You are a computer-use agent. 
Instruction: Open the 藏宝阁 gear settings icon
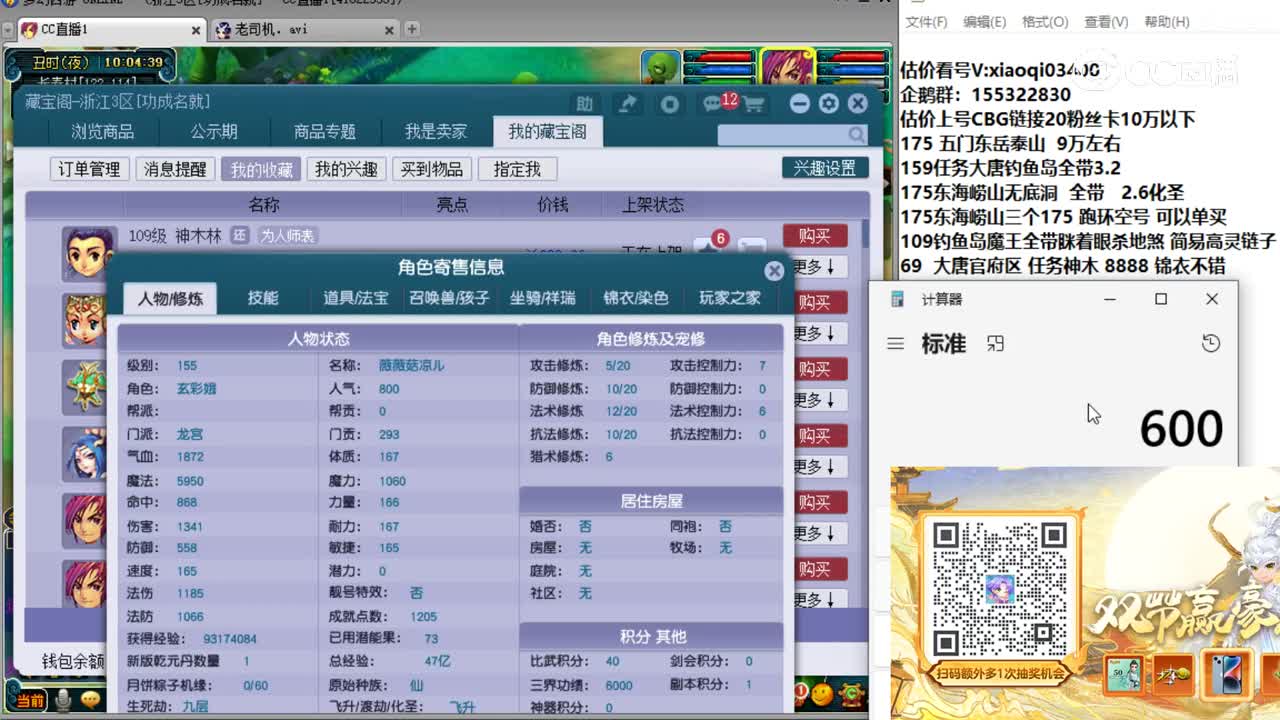click(828, 103)
